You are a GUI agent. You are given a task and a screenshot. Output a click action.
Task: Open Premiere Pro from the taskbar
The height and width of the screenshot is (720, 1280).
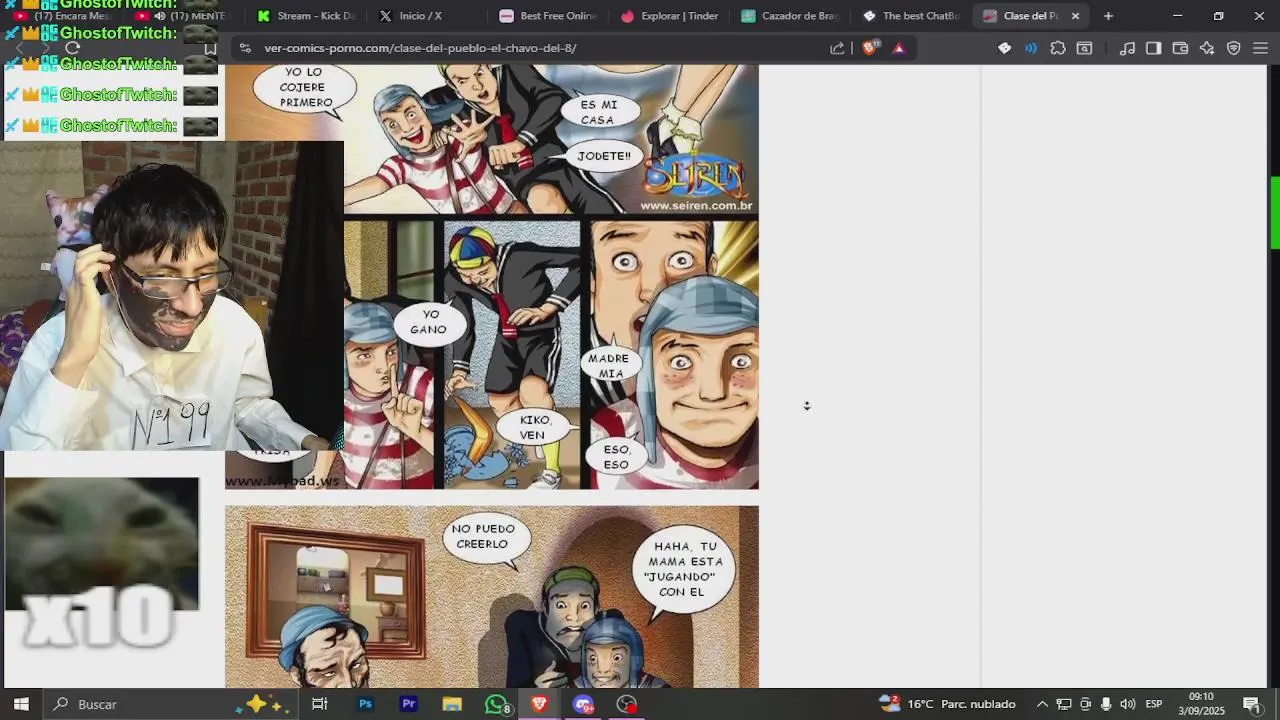[x=408, y=704]
